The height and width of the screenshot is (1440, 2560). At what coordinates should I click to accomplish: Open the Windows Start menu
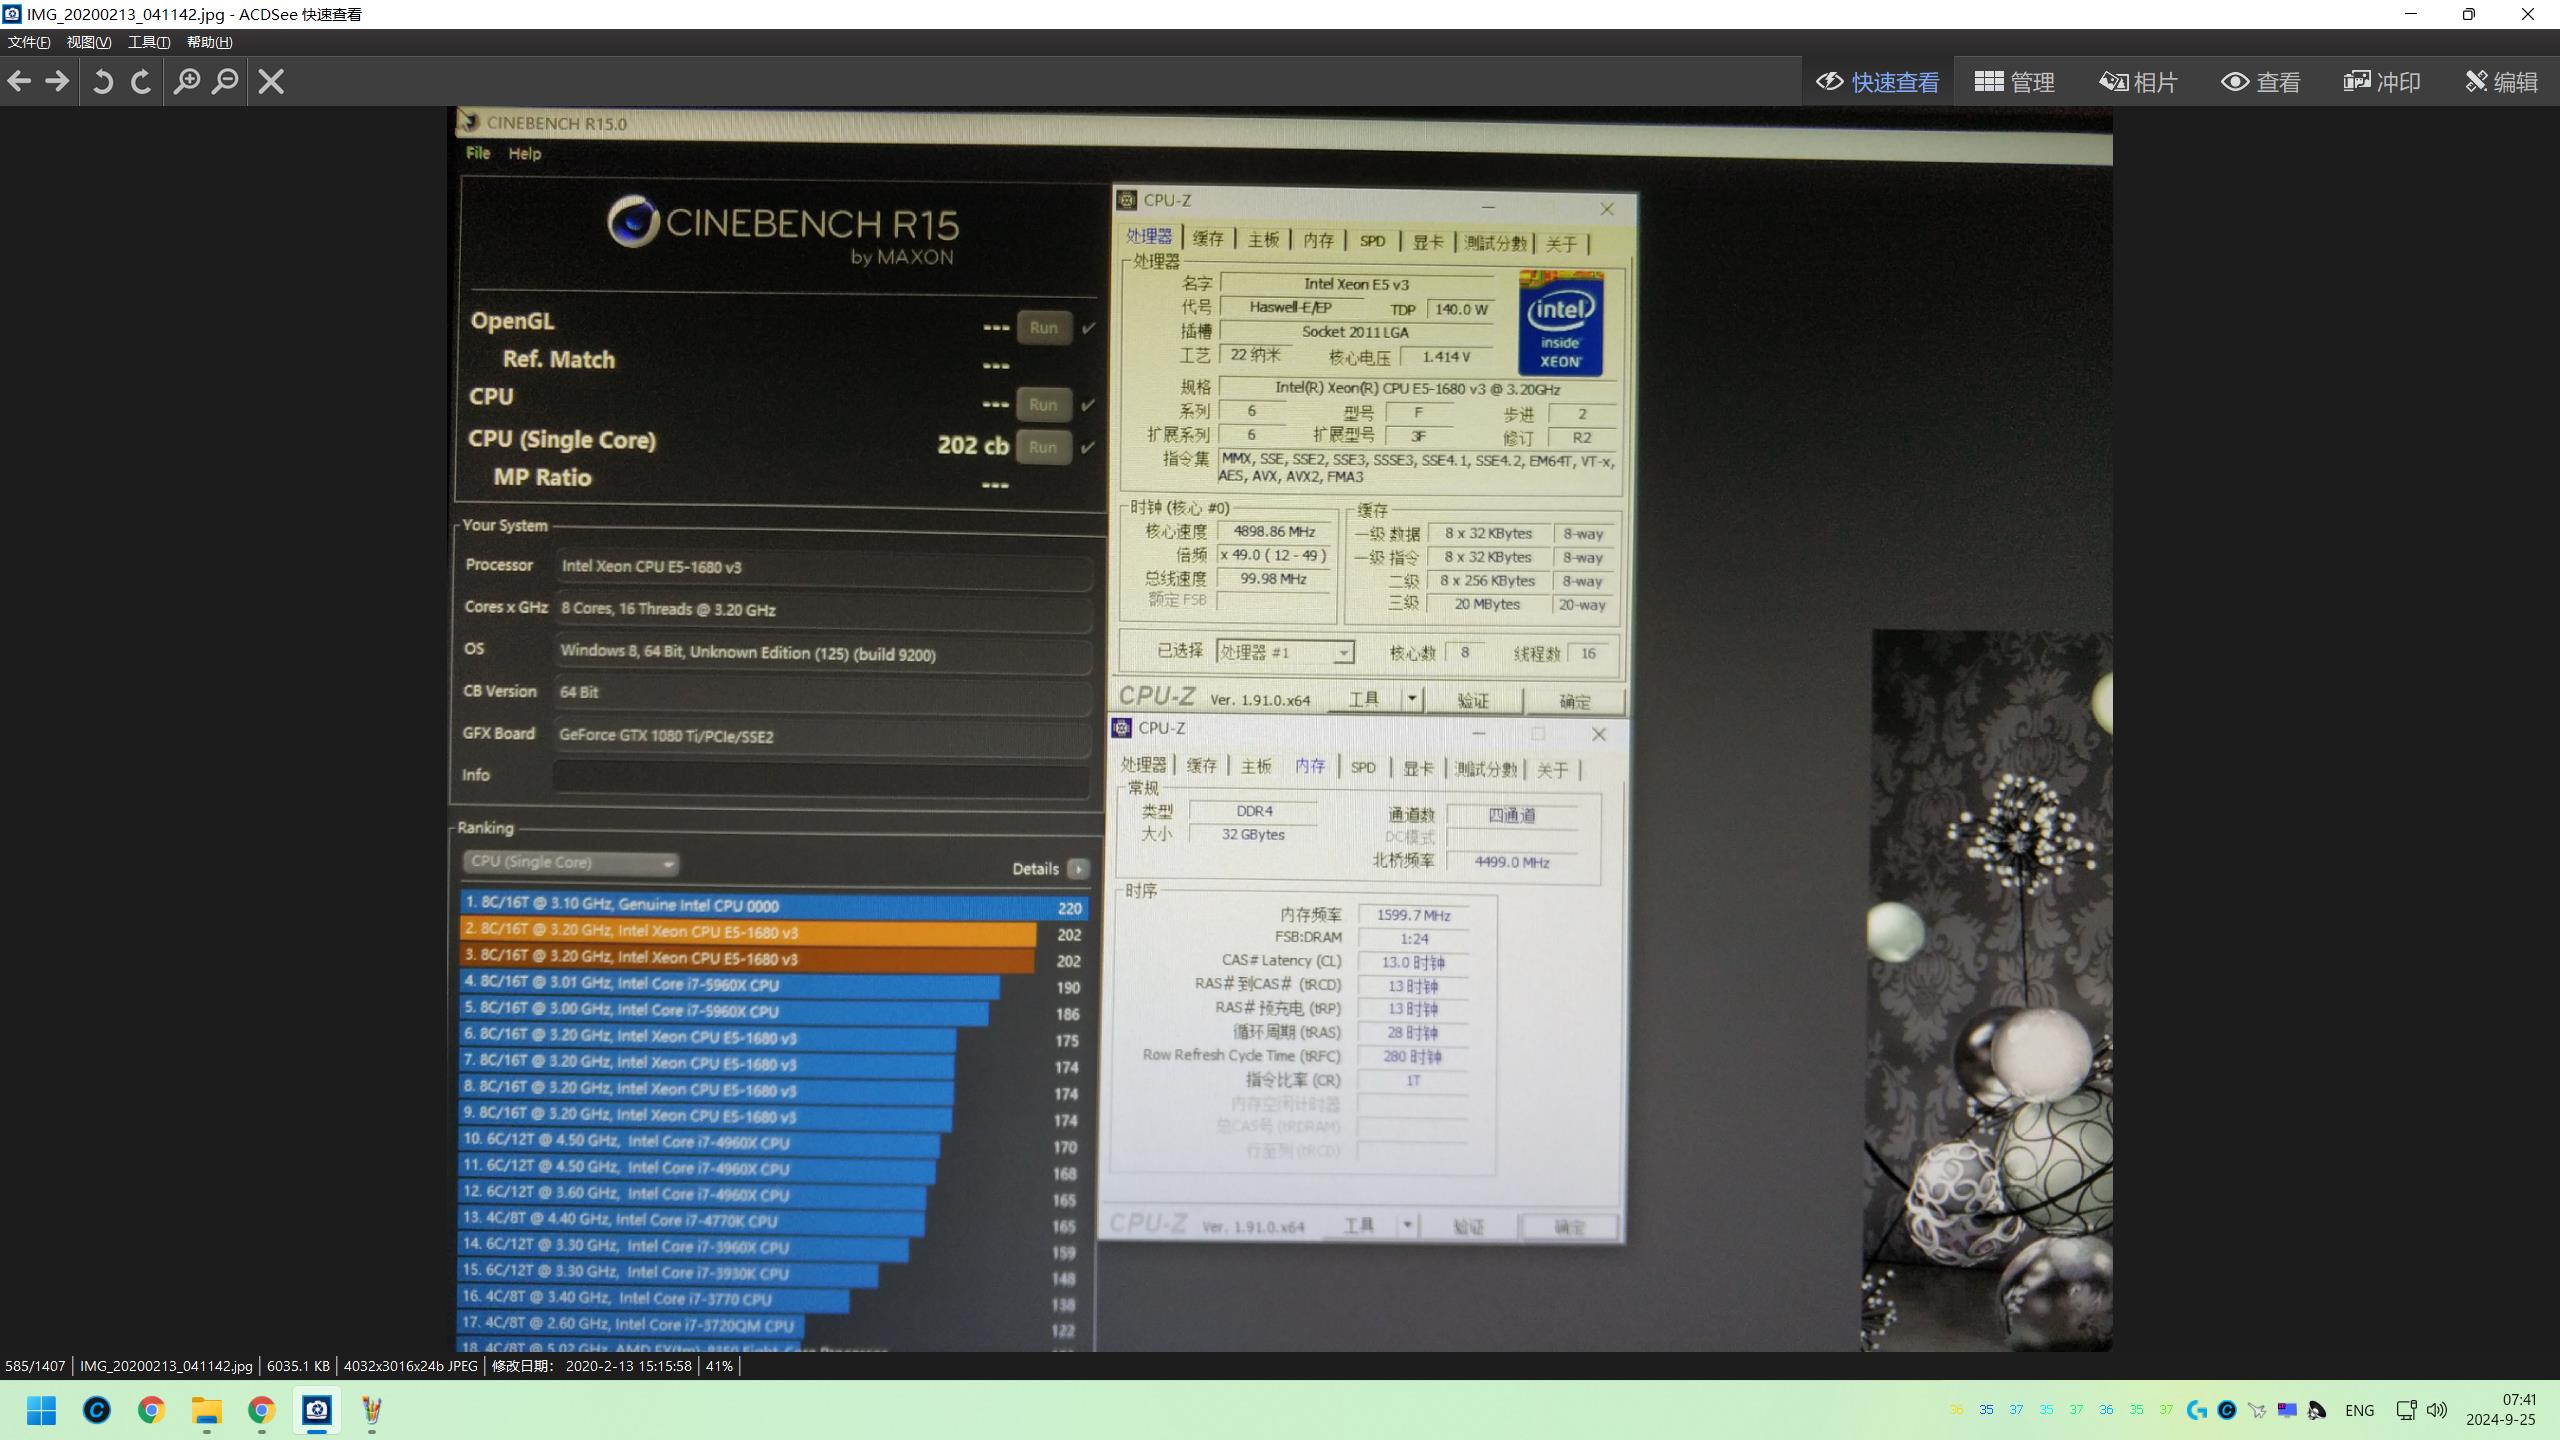(x=42, y=1410)
